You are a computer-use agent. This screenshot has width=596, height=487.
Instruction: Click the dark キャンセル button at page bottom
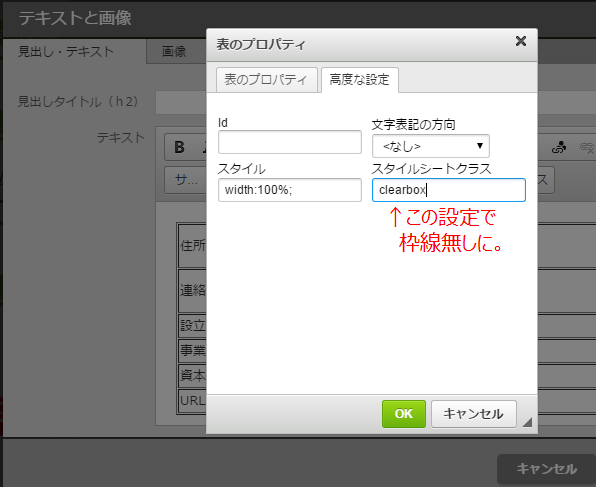(x=546, y=469)
